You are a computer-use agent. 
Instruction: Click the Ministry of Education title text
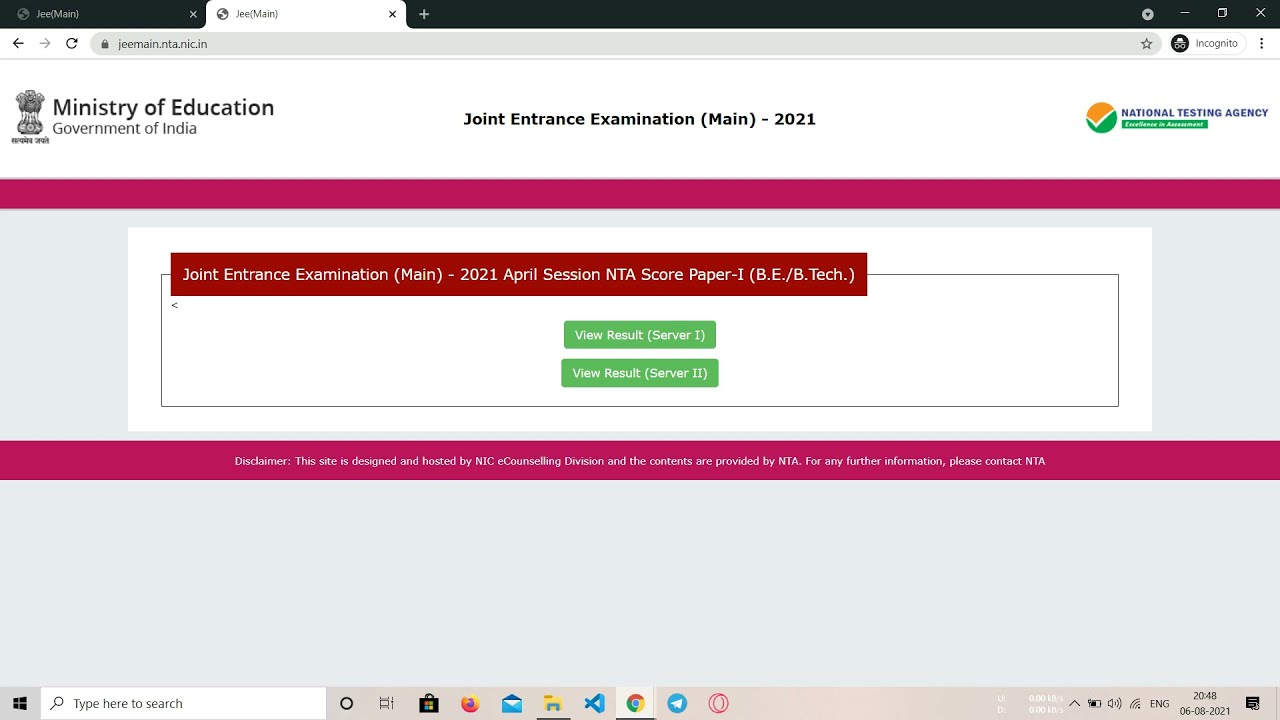(x=163, y=107)
